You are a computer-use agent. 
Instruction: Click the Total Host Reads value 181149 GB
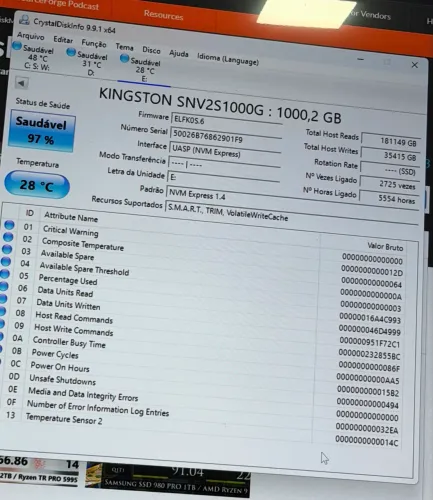(x=391, y=141)
